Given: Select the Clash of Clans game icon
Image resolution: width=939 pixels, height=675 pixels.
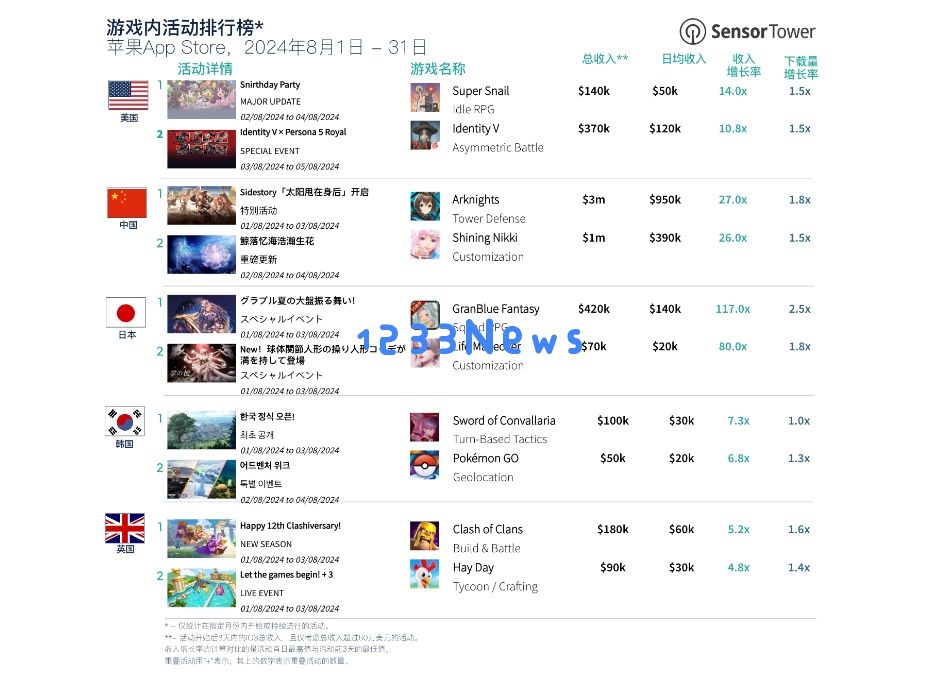Looking at the screenshot, I should click(x=425, y=536).
